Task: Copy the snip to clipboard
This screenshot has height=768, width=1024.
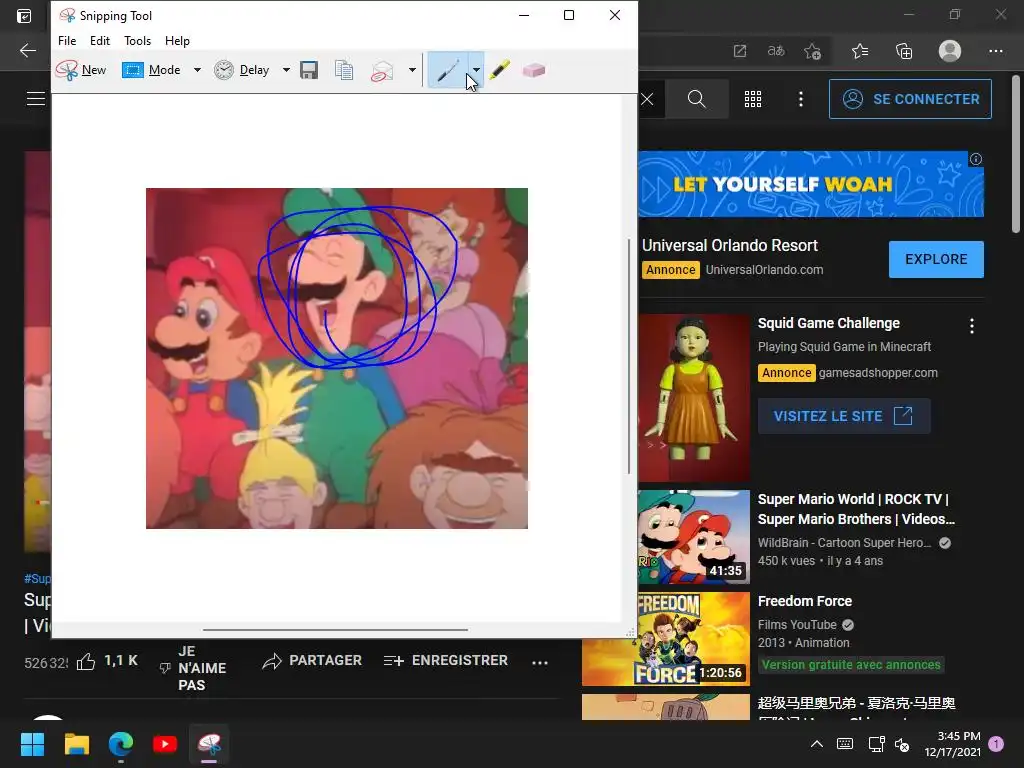Action: pos(344,70)
